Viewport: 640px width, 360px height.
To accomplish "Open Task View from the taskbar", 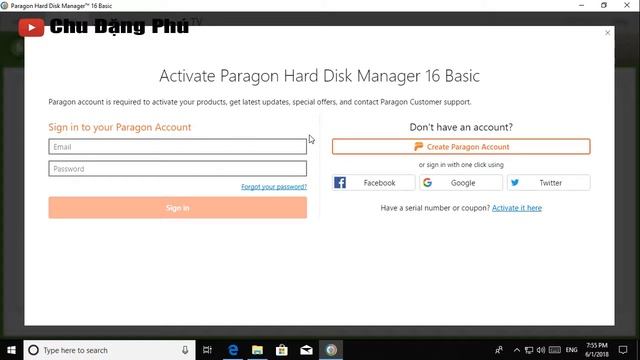I will (x=207, y=350).
